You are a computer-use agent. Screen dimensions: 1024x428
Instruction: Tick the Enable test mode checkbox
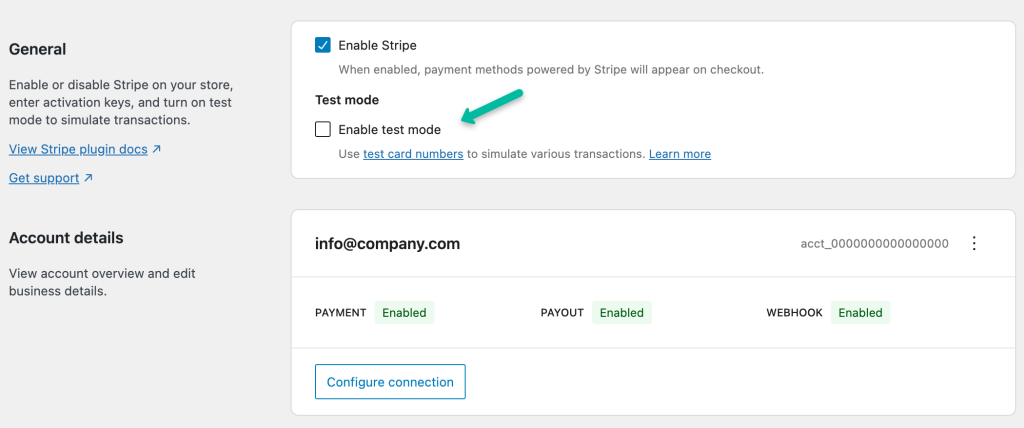point(323,129)
